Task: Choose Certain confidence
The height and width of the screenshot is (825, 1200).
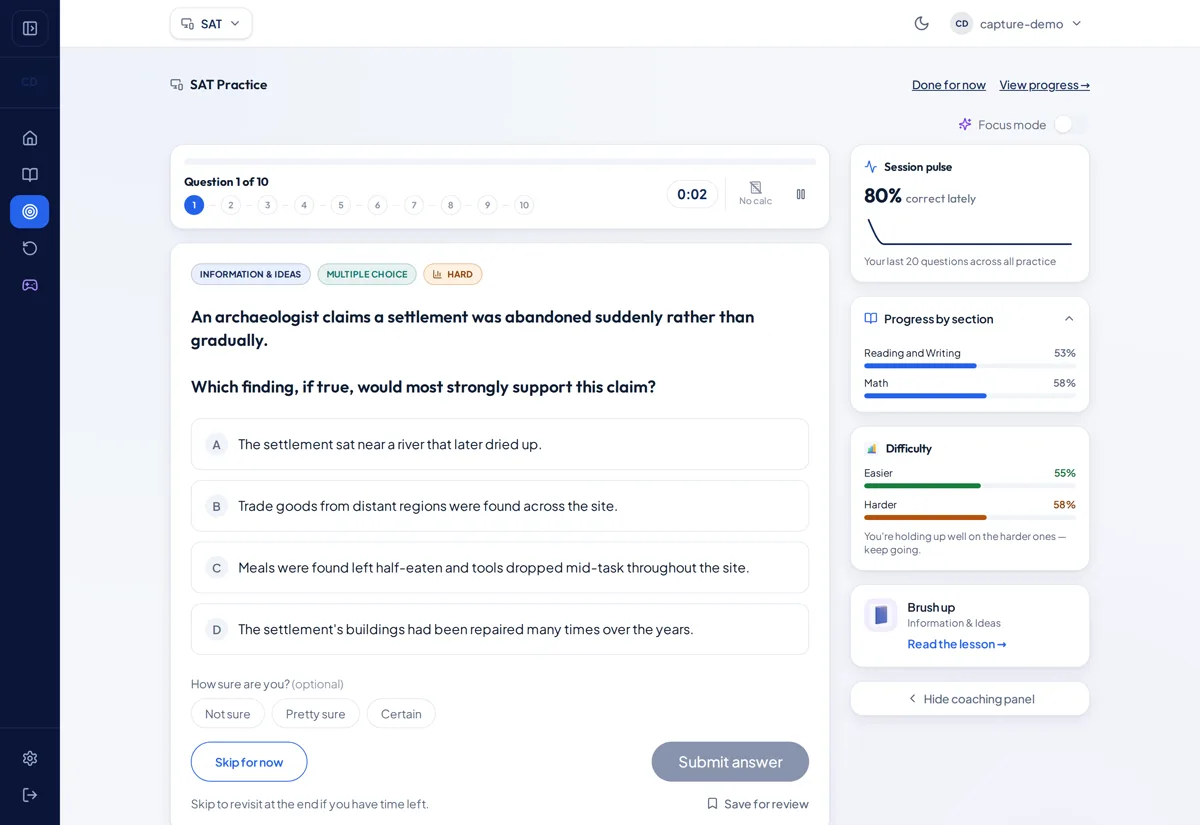Action: [401, 714]
